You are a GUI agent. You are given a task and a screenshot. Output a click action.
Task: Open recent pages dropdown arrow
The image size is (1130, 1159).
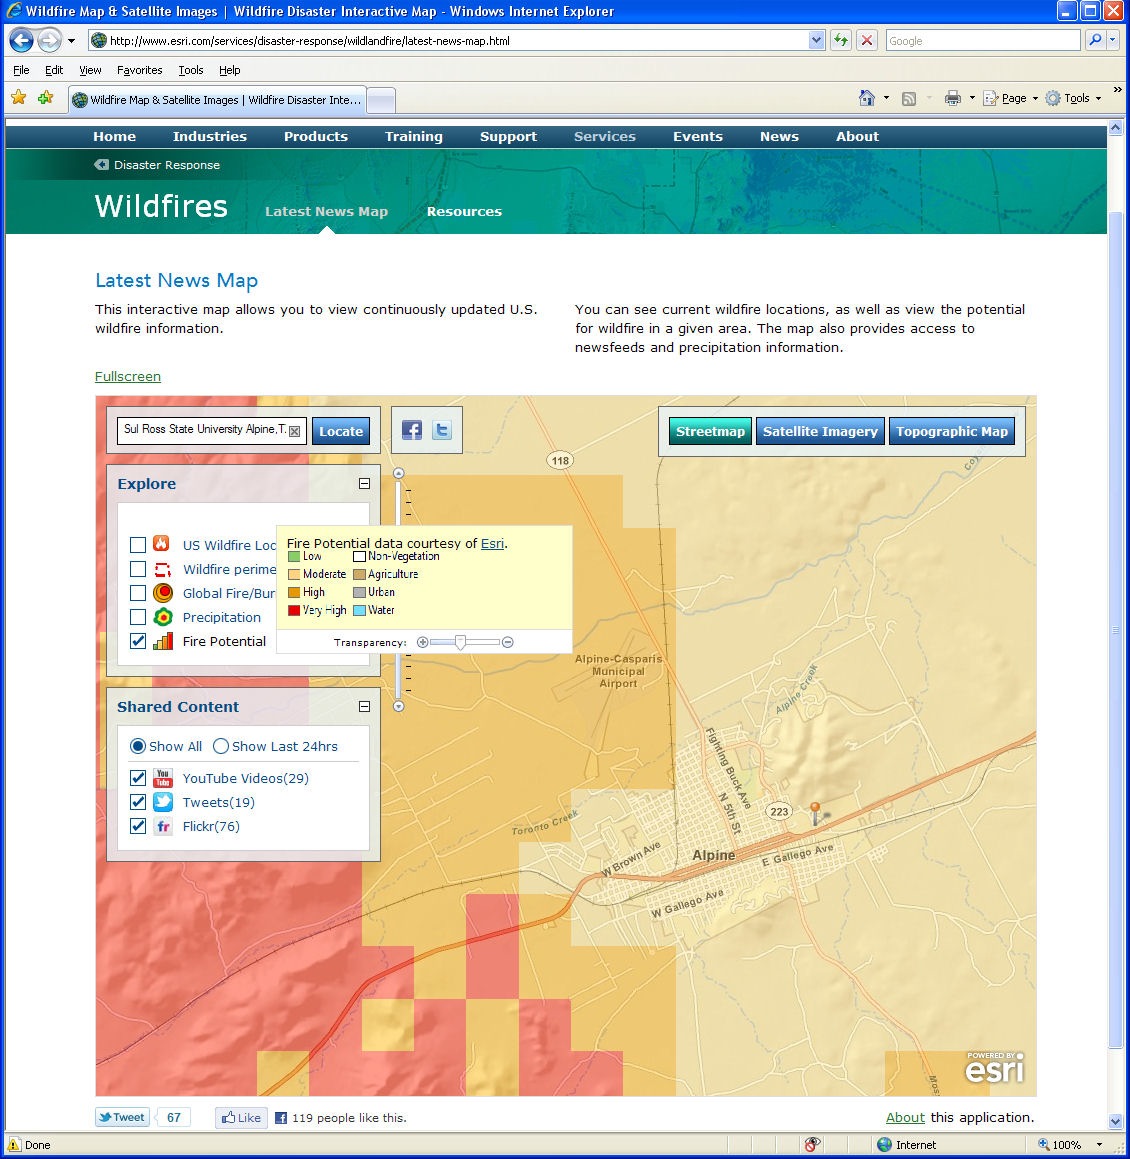click(x=71, y=41)
